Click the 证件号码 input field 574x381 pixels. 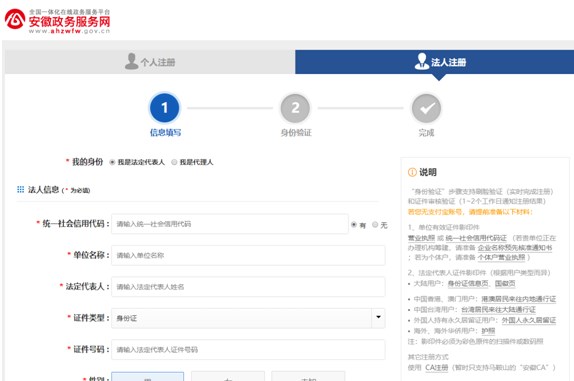(x=248, y=350)
